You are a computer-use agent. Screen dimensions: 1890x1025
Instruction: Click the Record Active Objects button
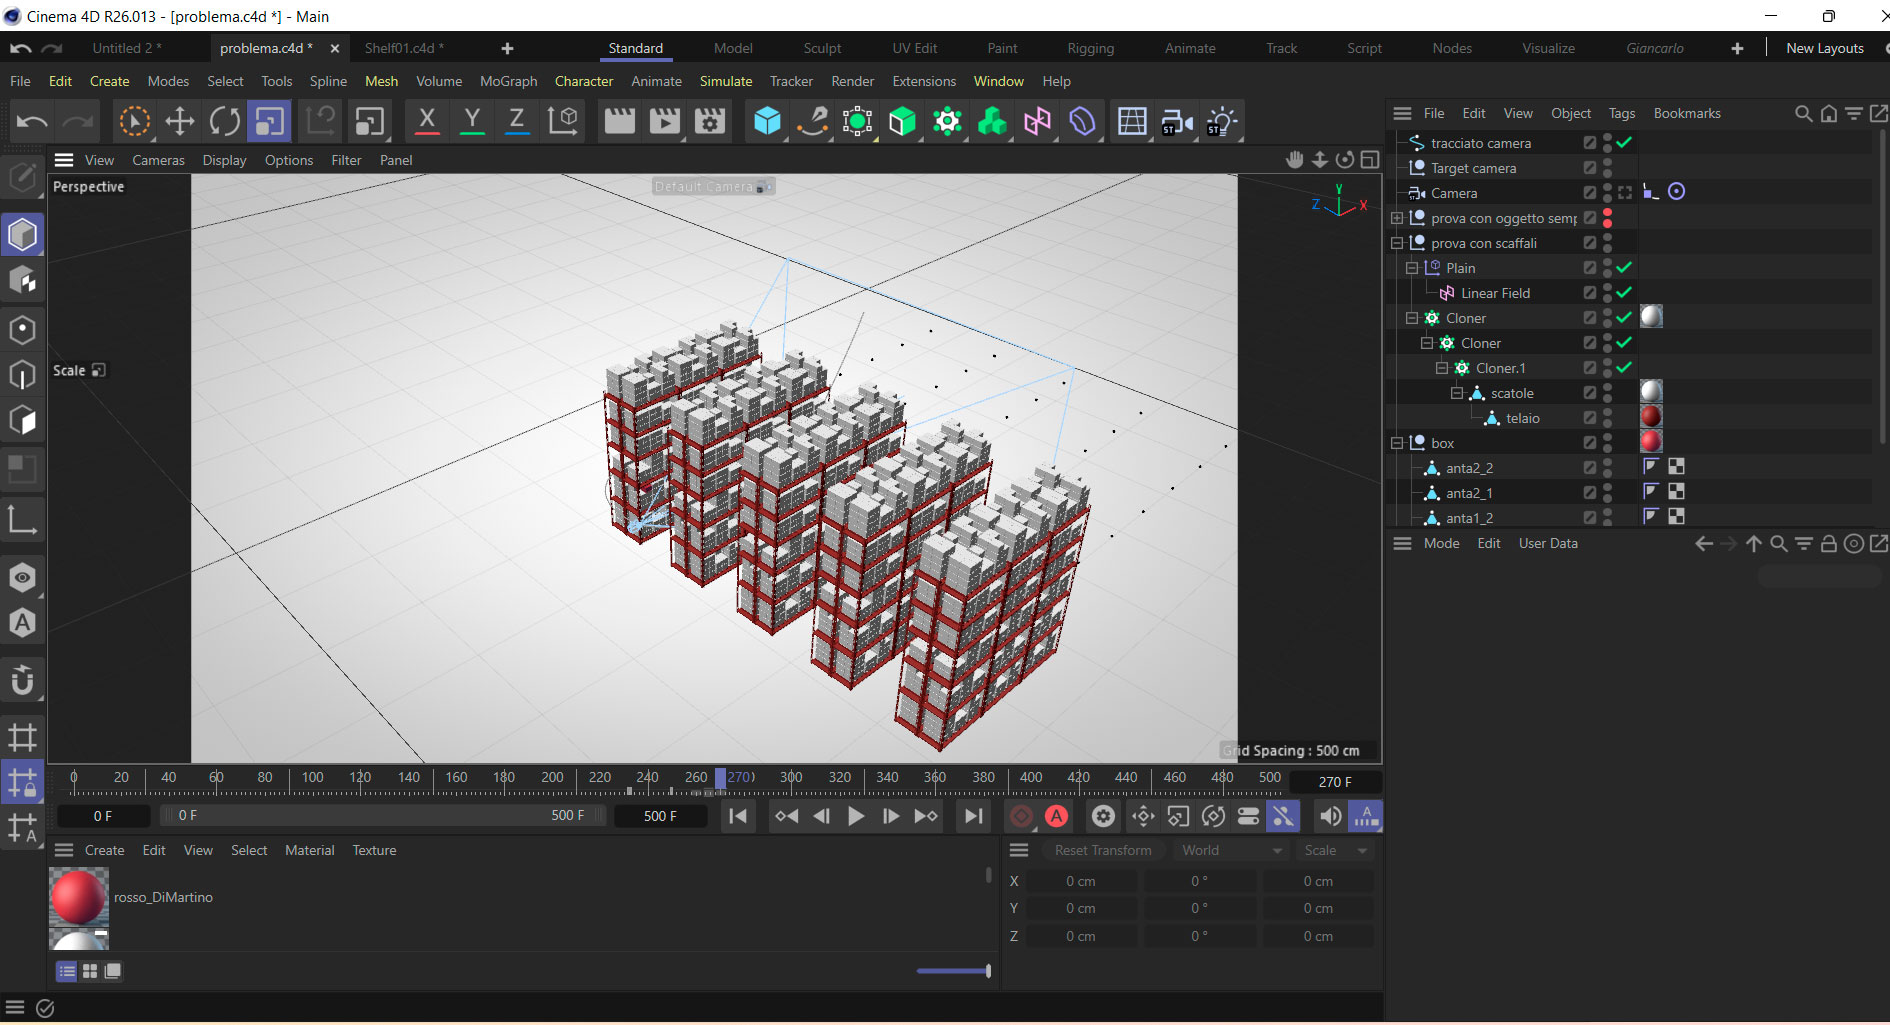[1021, 816]
